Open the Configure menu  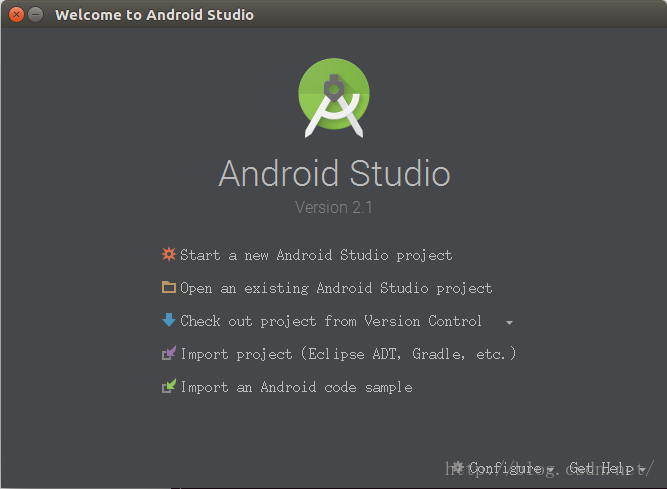tap(505, 468)
